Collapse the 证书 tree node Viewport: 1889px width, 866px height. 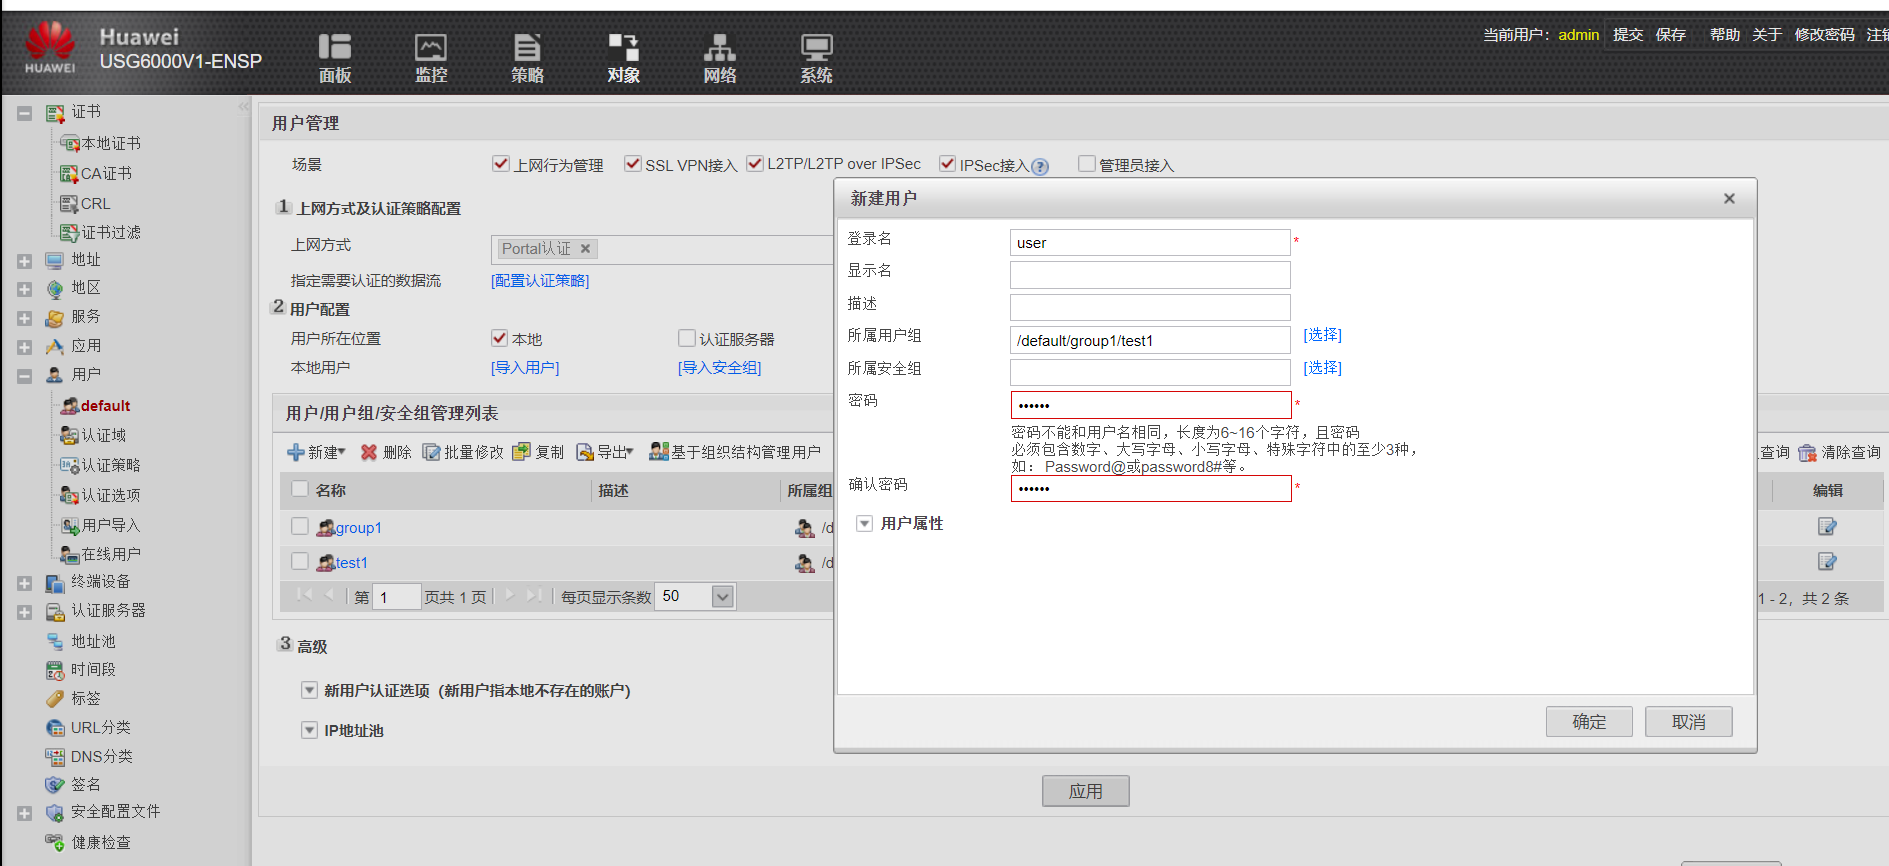pos(25,113)
